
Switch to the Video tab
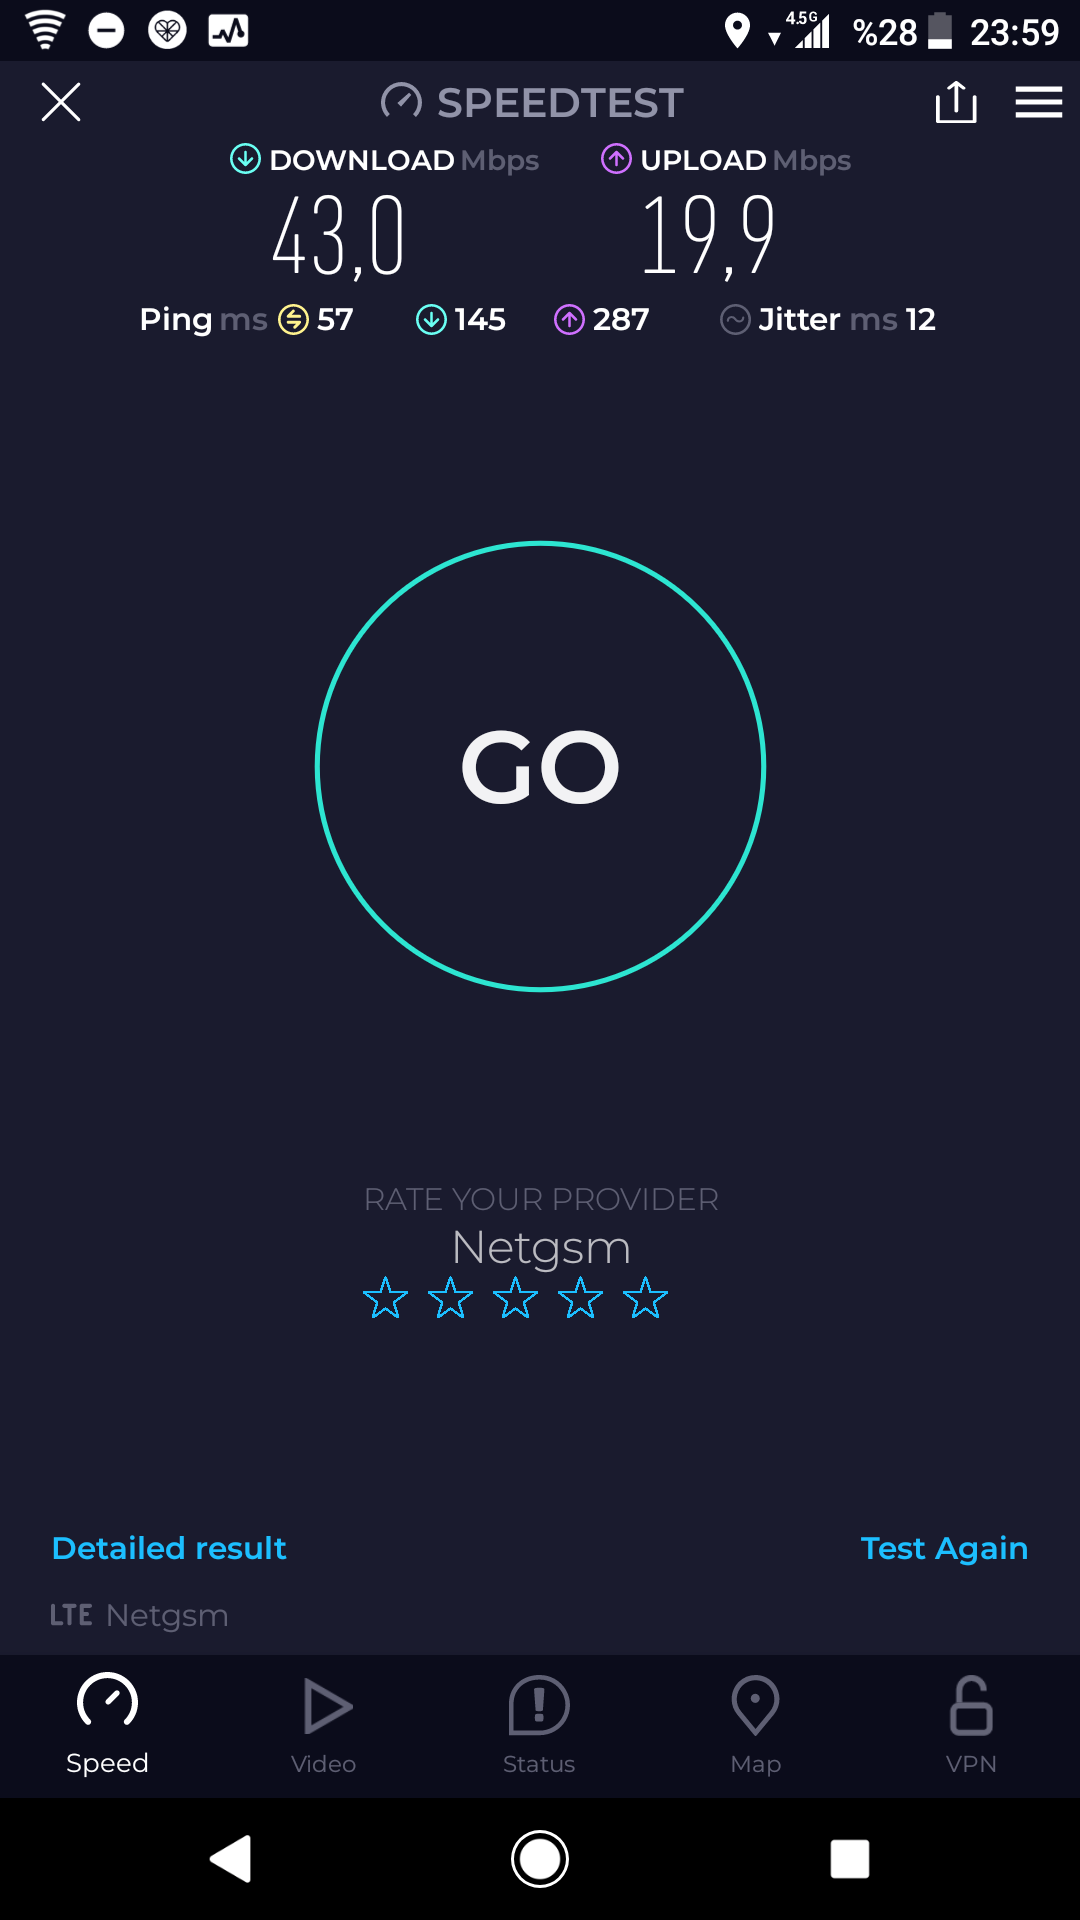pyautogui.click(x=324, y=1726)
